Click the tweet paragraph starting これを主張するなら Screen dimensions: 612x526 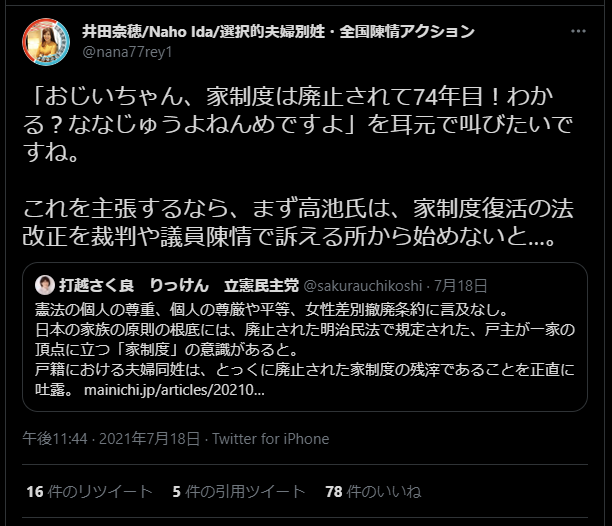298,222
